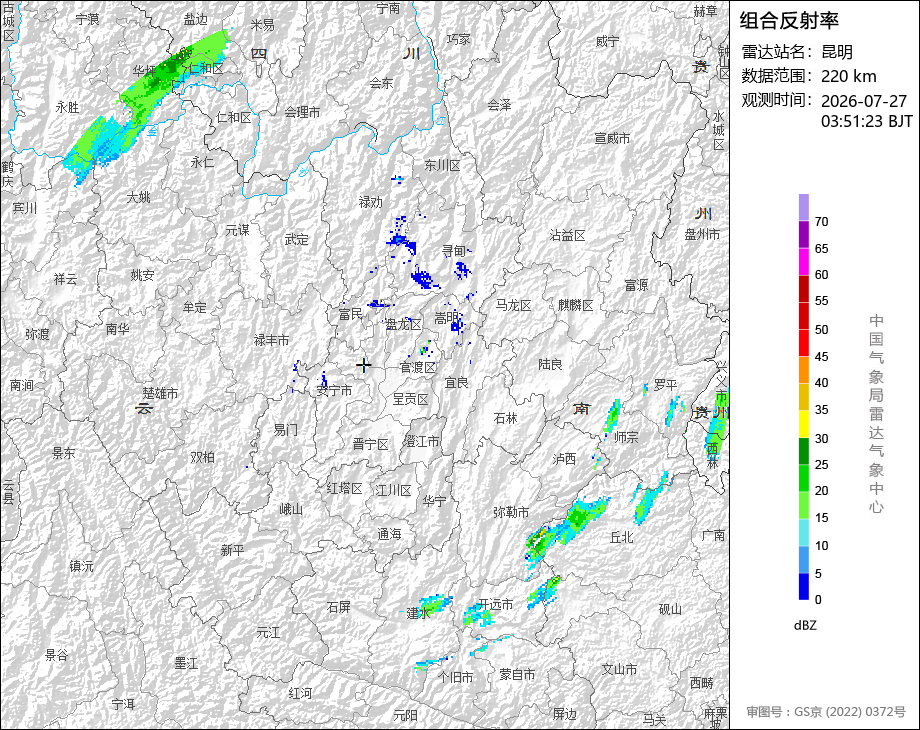Screen dimensions: 920x730
Task: Click the observation time 03:51:23 BJT
Action: pyautogui.click(x=867, y=121)
